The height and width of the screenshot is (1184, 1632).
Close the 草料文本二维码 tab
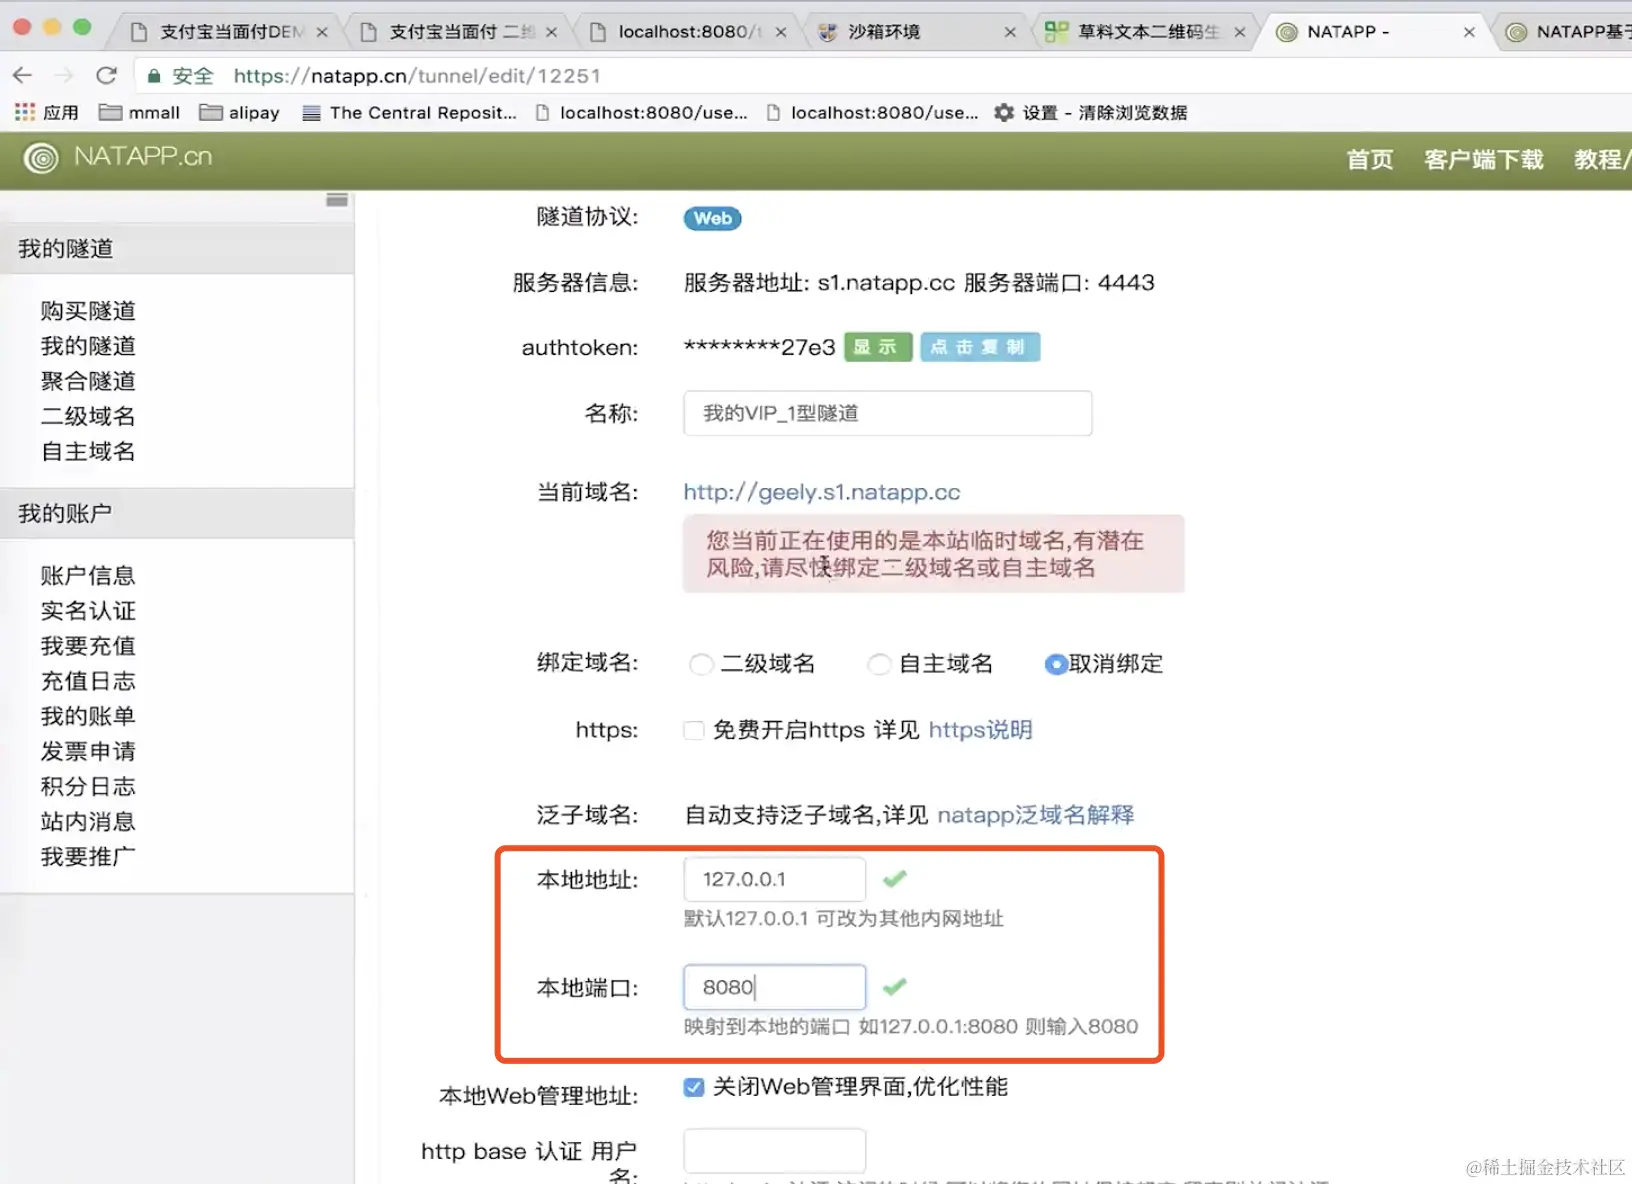point(1240,32)
